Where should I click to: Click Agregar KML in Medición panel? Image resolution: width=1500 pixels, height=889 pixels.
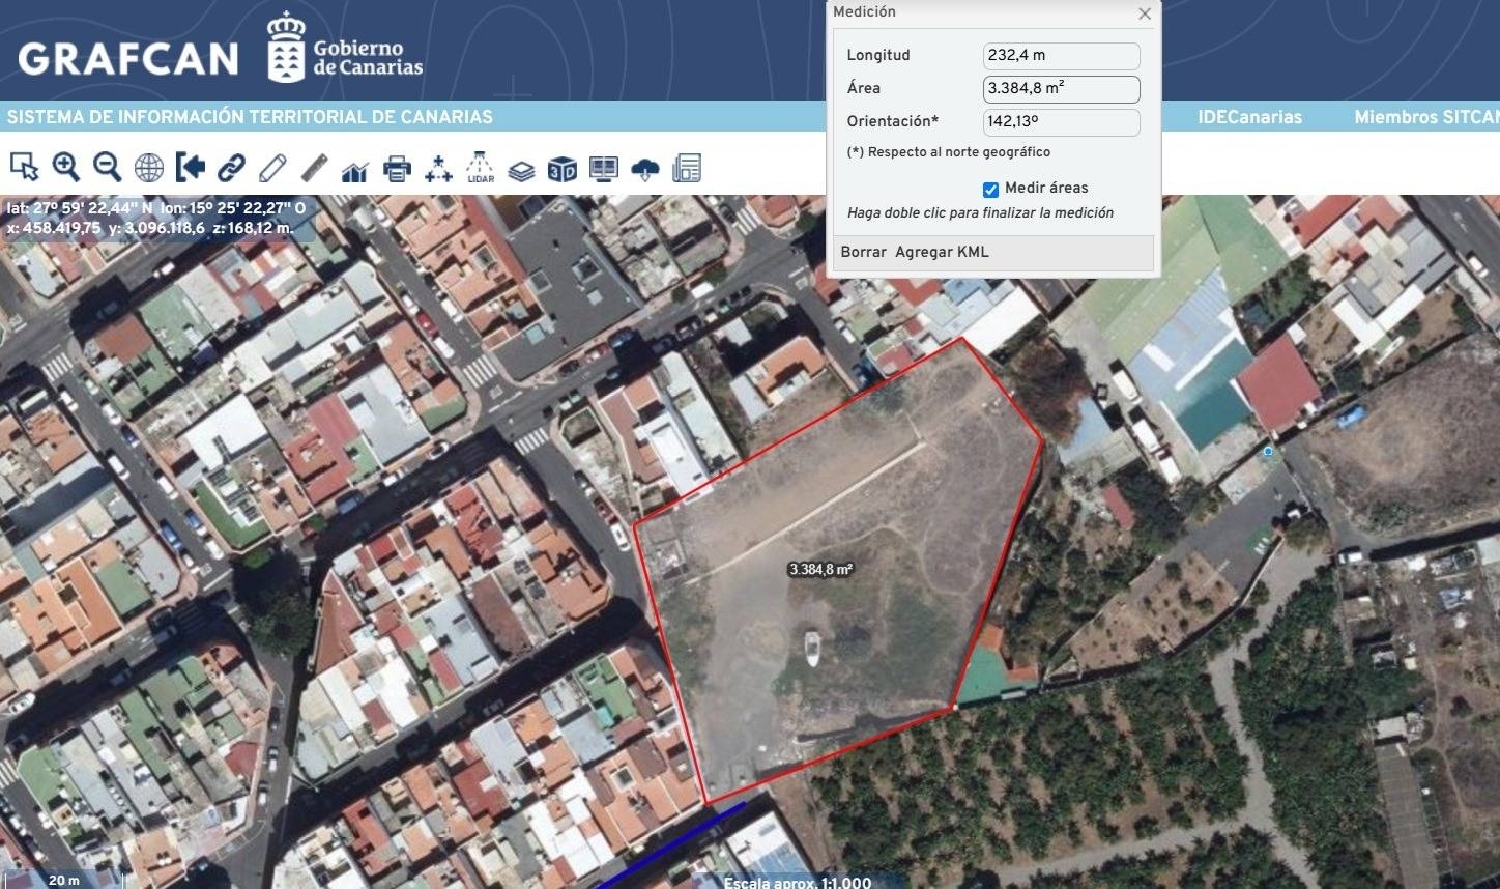click(942, 252)
